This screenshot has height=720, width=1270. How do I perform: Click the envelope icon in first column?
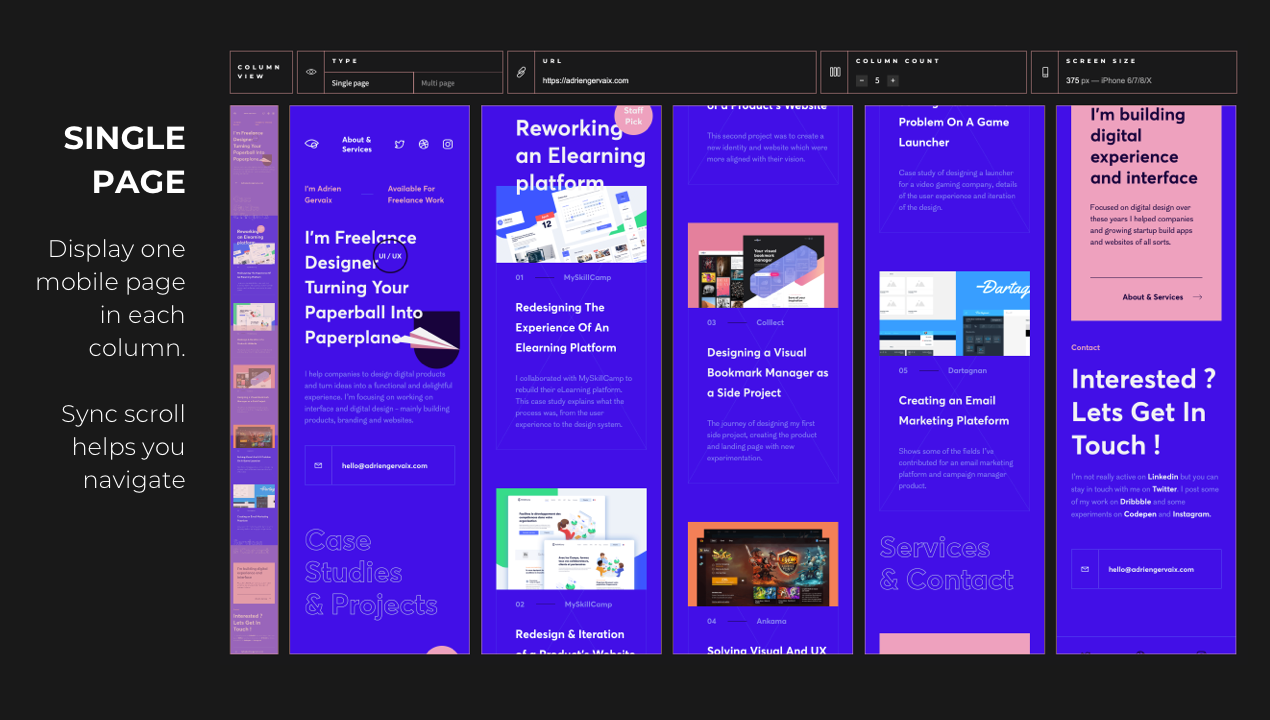click(x=318, y=465)
